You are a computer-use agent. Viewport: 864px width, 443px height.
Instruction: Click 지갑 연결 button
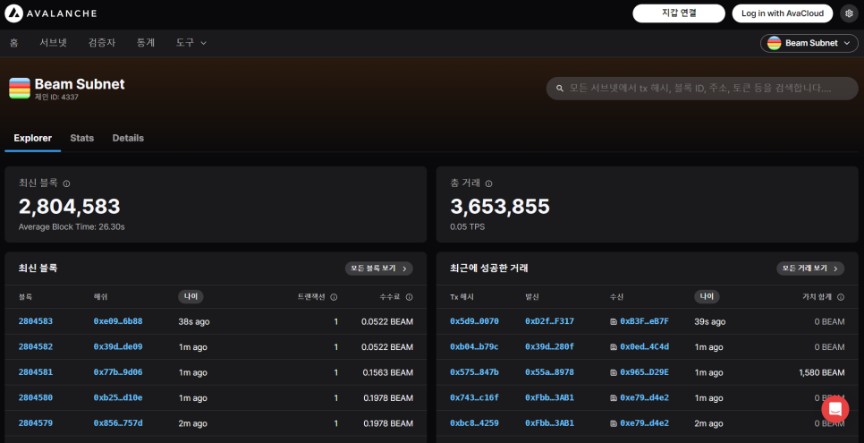(679, 13)
